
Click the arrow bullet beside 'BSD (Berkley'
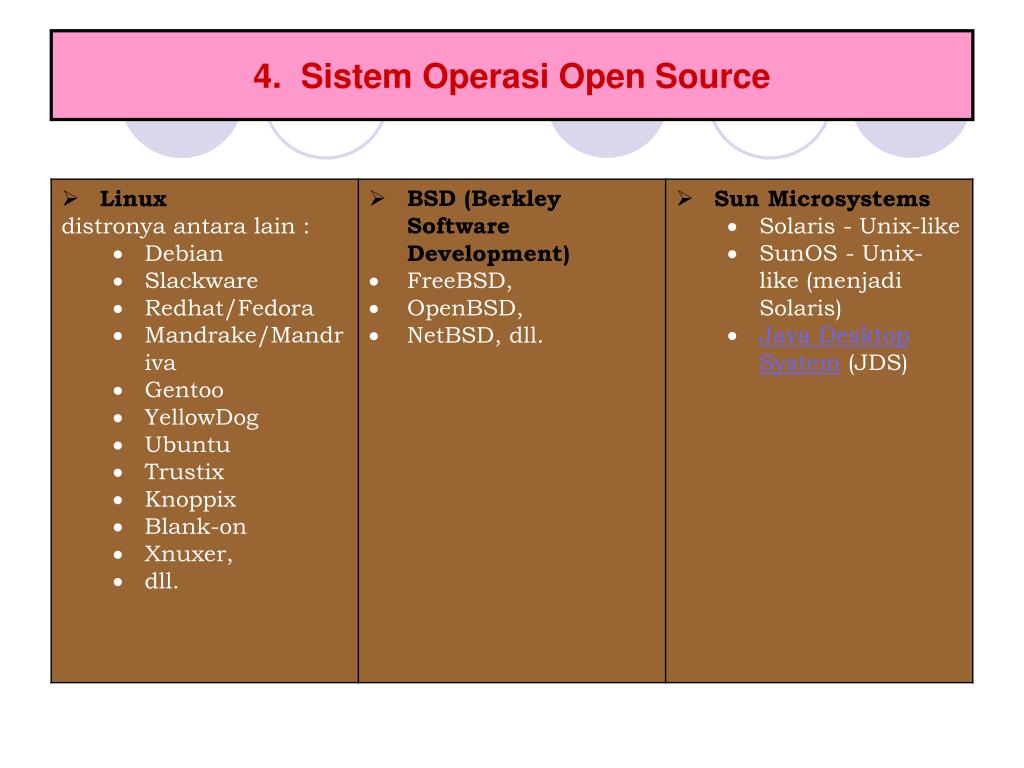377,198
